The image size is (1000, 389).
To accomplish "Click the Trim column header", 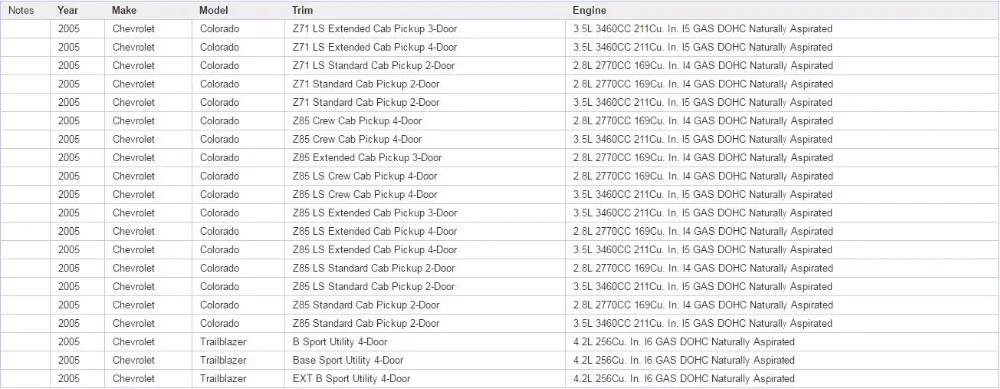I will (x=302, y=10).
